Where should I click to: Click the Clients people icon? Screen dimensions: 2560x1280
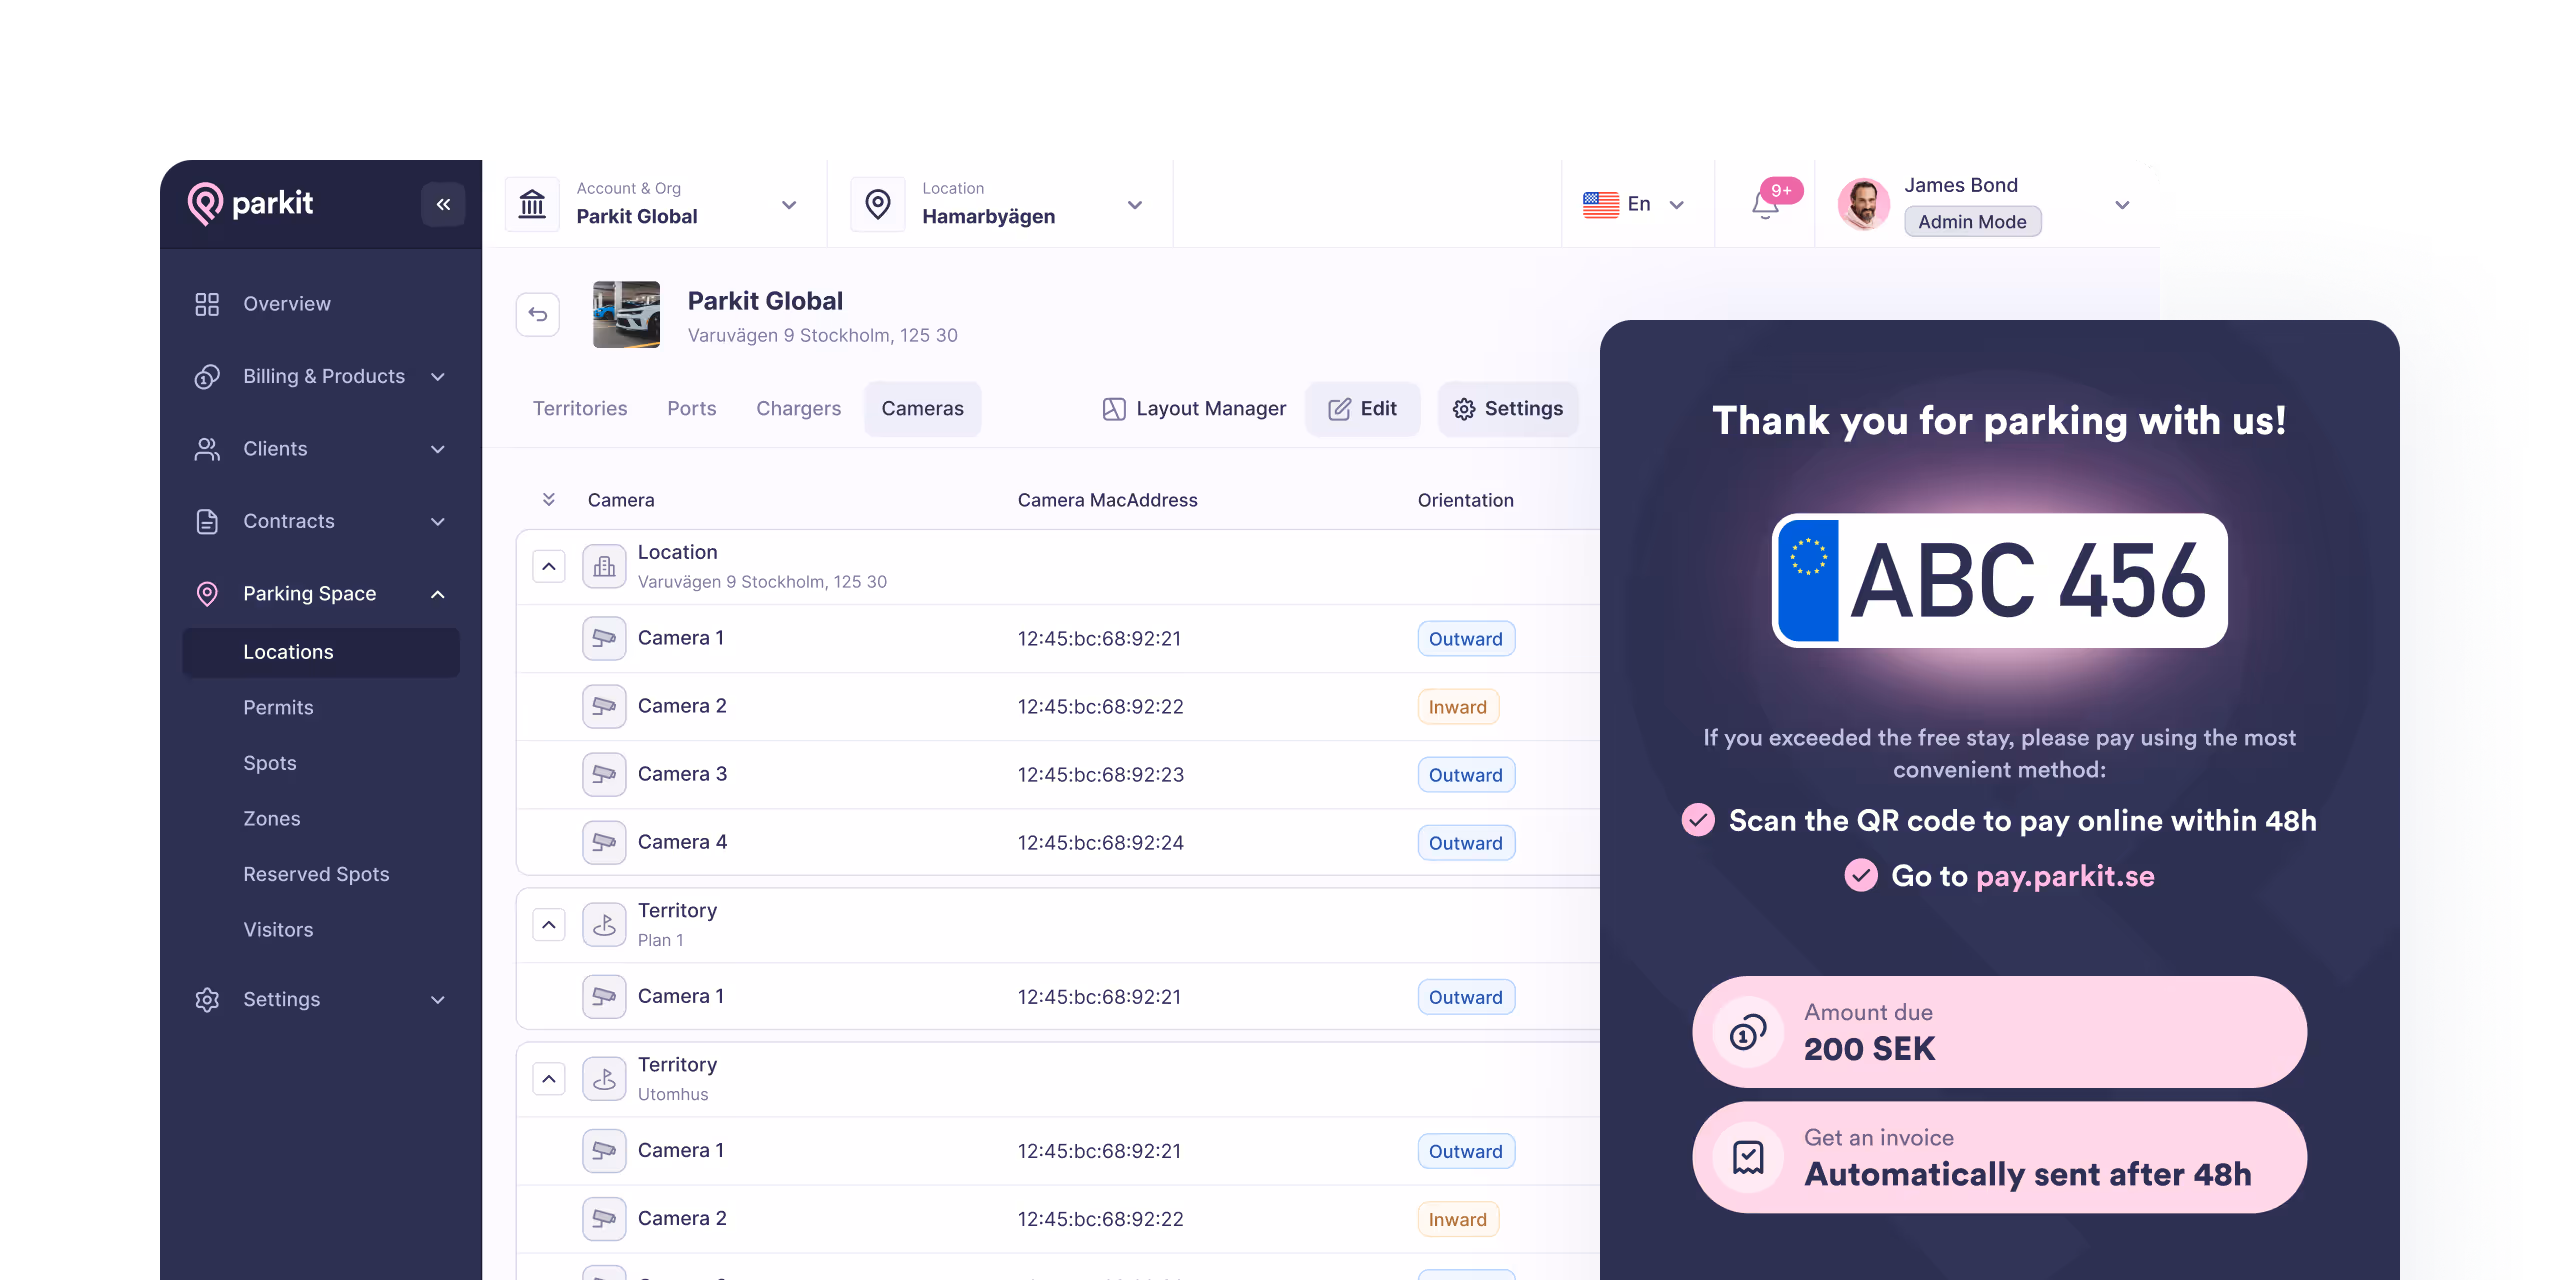pyautogui.click(x=207, y=449)
